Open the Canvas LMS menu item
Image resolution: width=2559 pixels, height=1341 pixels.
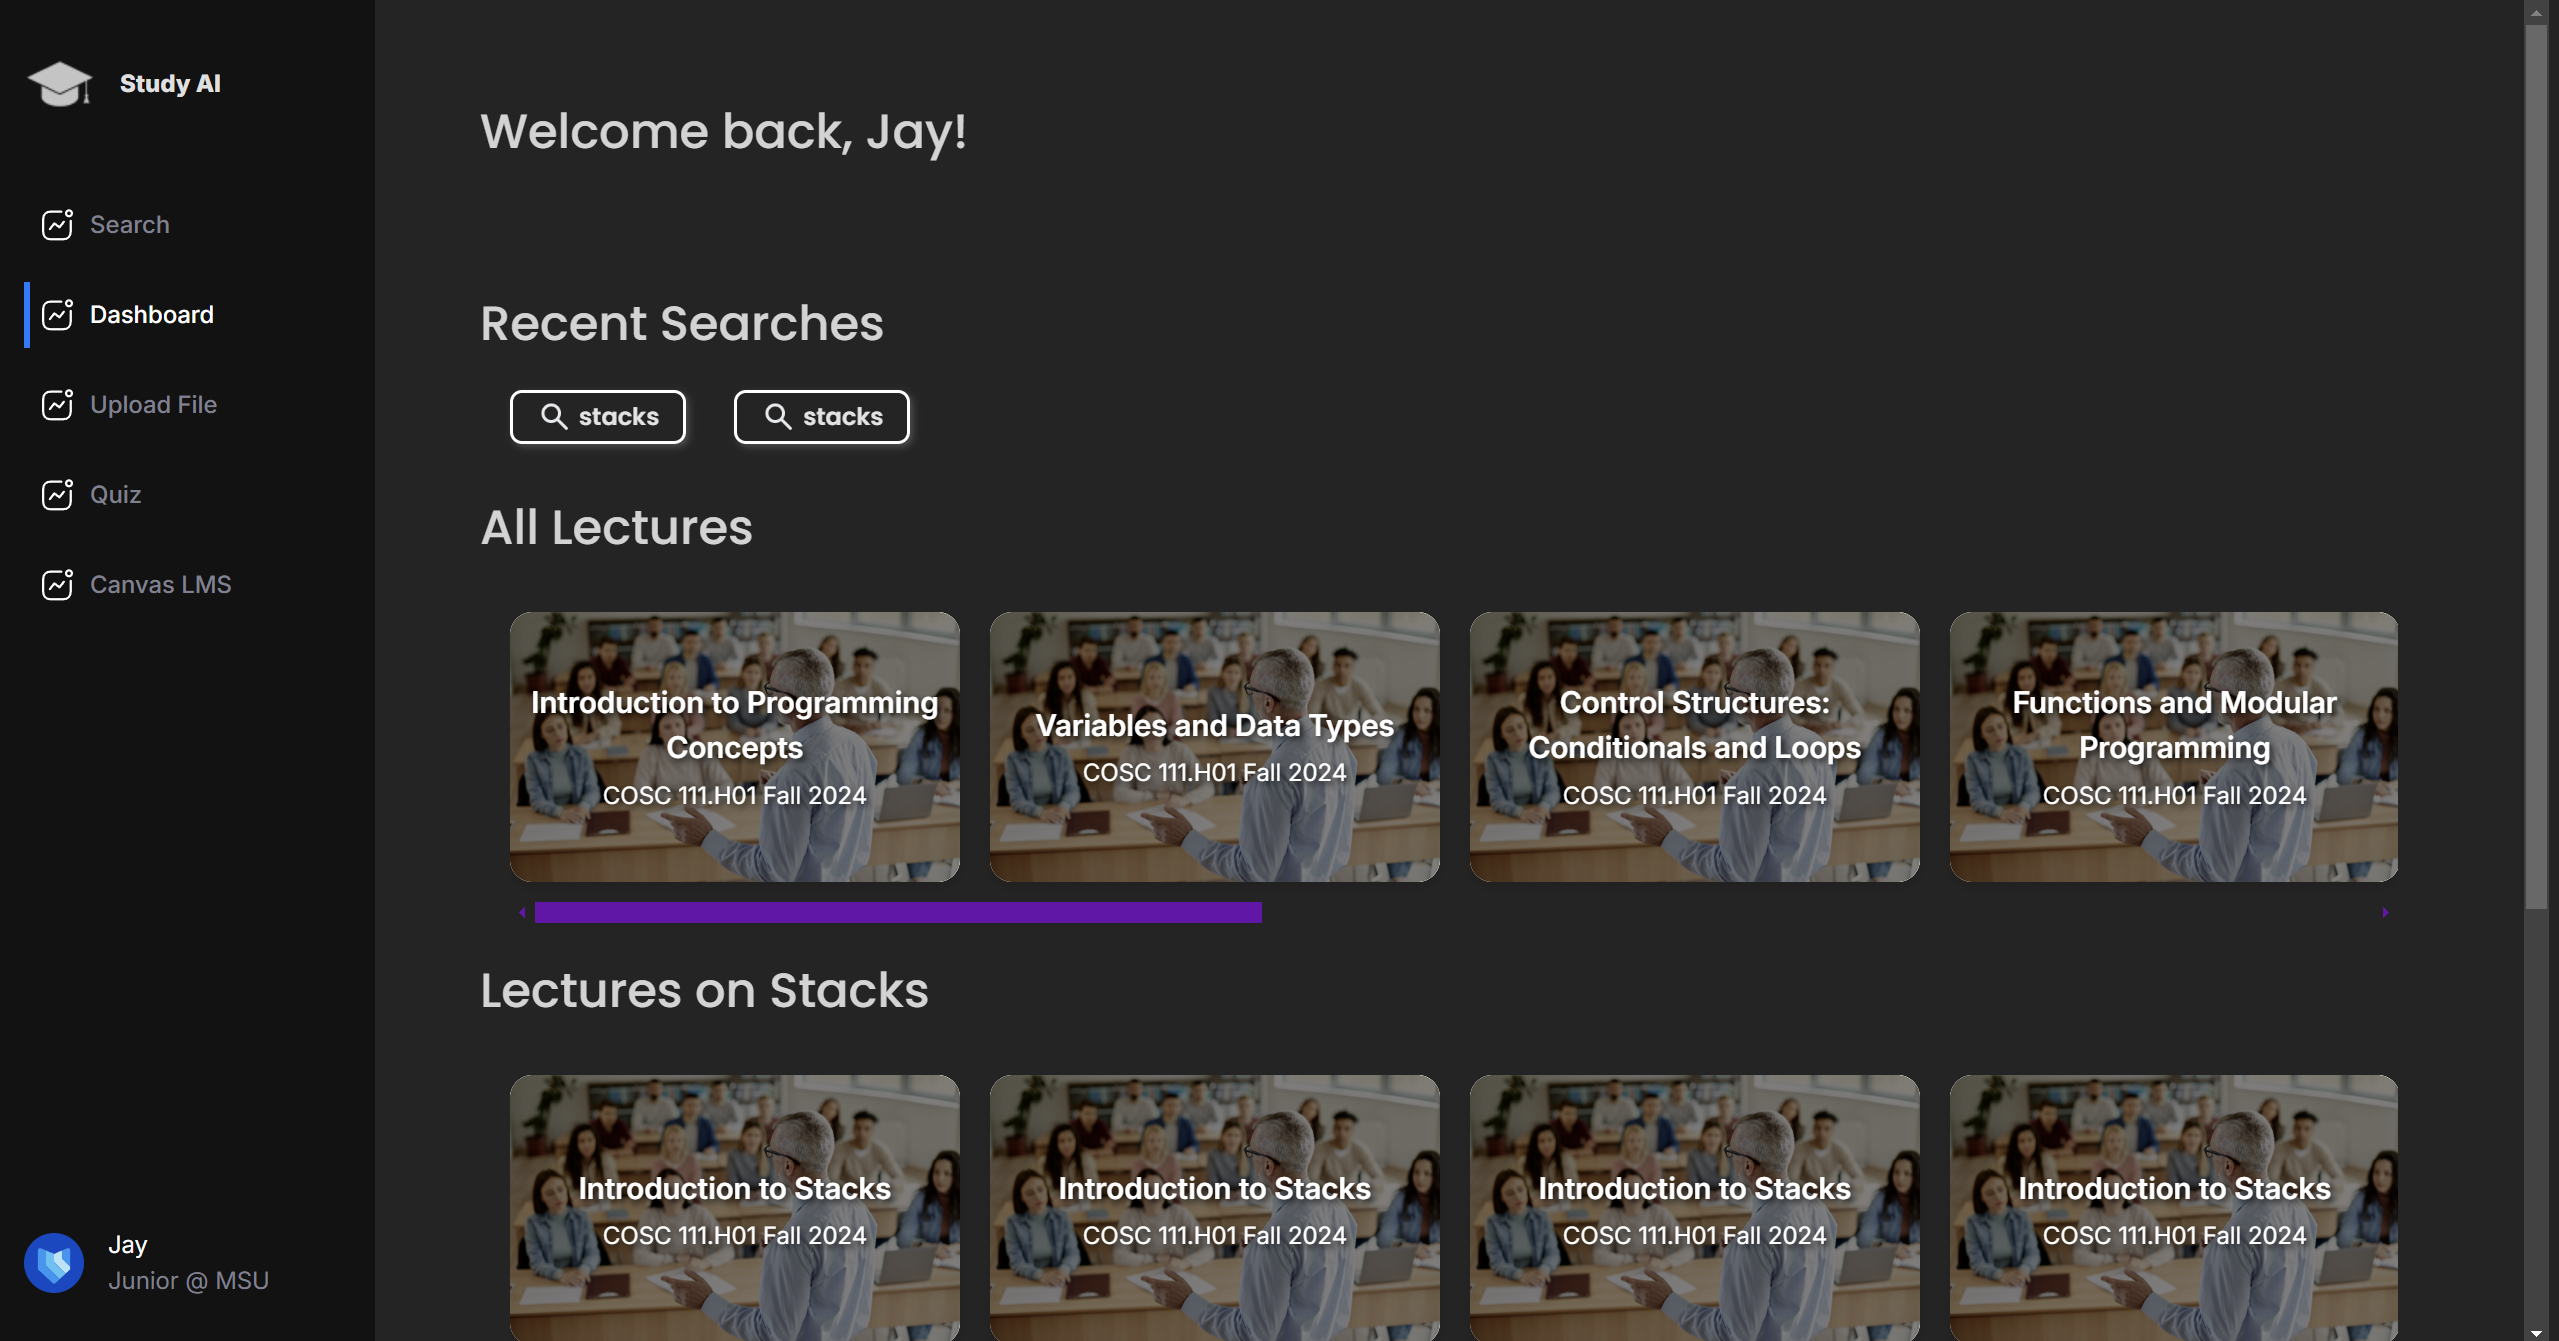pyautogui.click(x=160, y=584)
